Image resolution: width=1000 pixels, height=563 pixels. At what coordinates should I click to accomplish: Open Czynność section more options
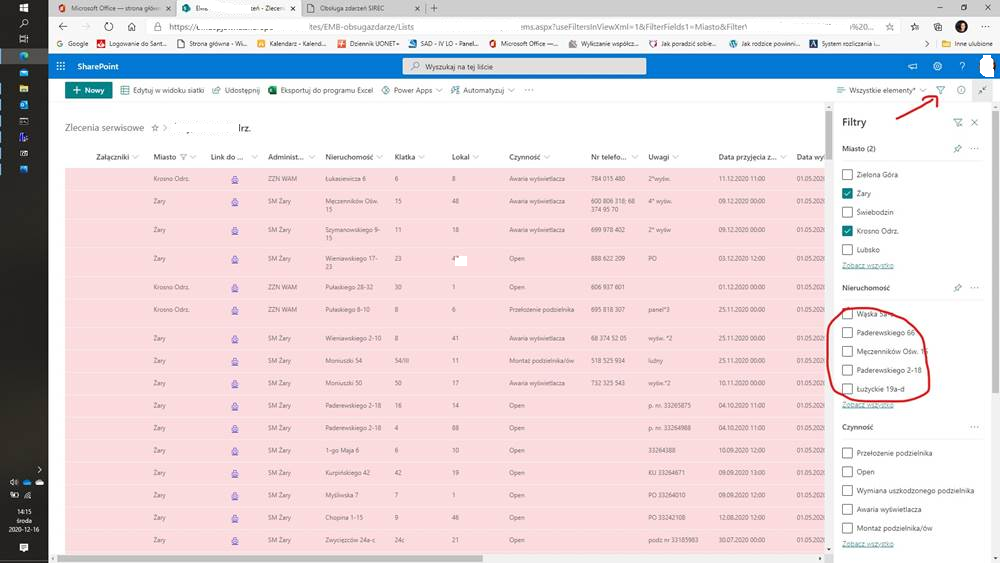(974, 427)
